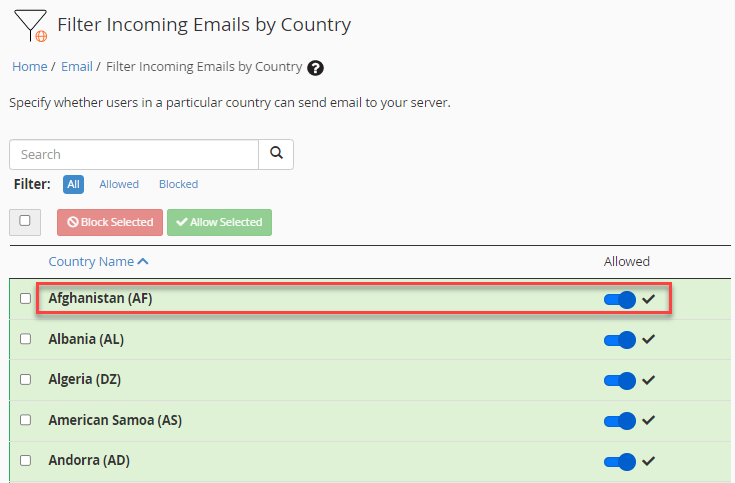Click the search magnifier button
This screenshot has height=483, width=735.
click(x=276, y=154)
